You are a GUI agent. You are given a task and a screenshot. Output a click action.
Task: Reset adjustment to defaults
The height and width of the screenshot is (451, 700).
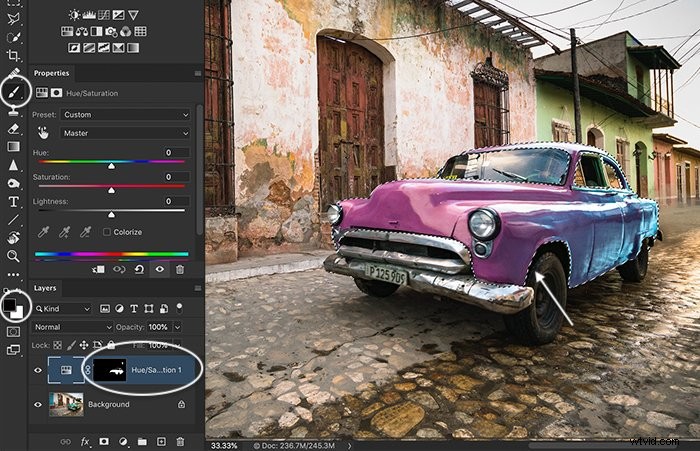pyautogui.click(x=139, y=269)
